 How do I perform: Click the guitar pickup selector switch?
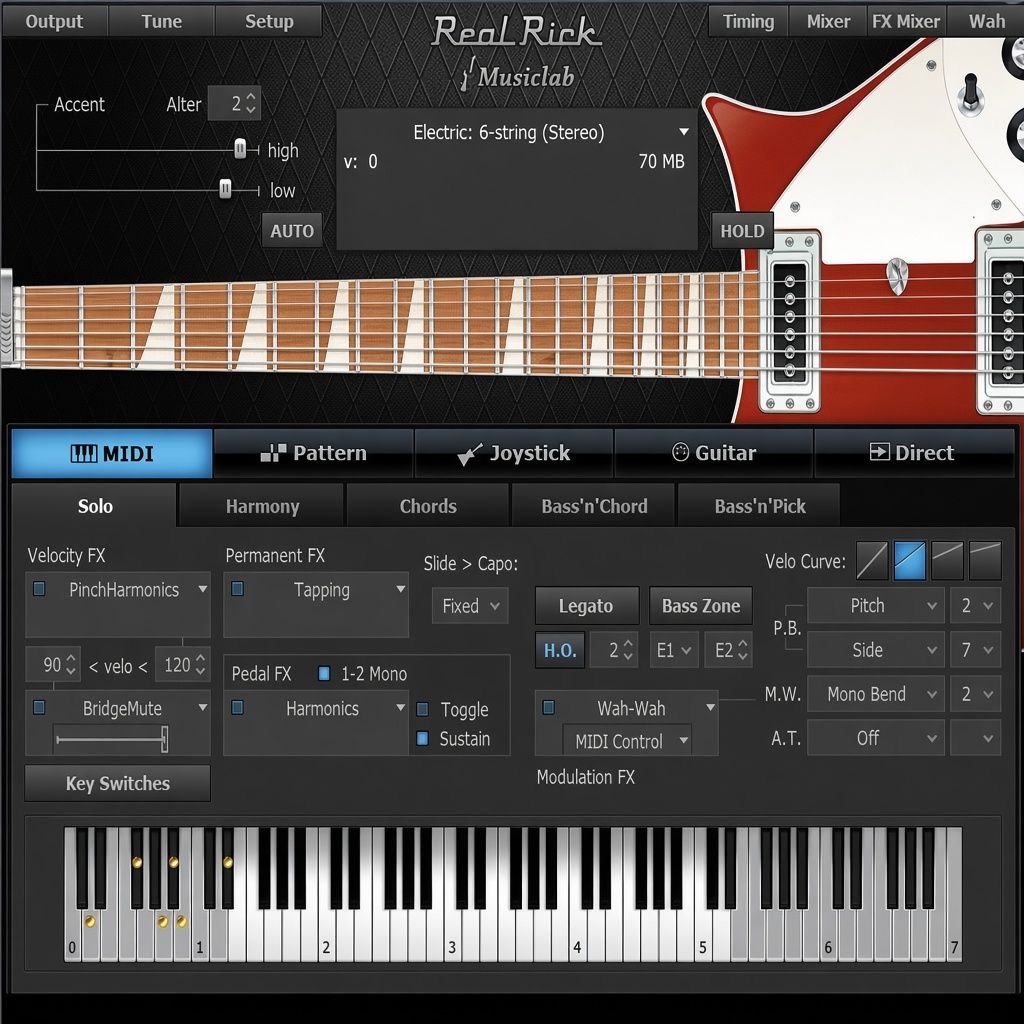click(x=971, y=93)
